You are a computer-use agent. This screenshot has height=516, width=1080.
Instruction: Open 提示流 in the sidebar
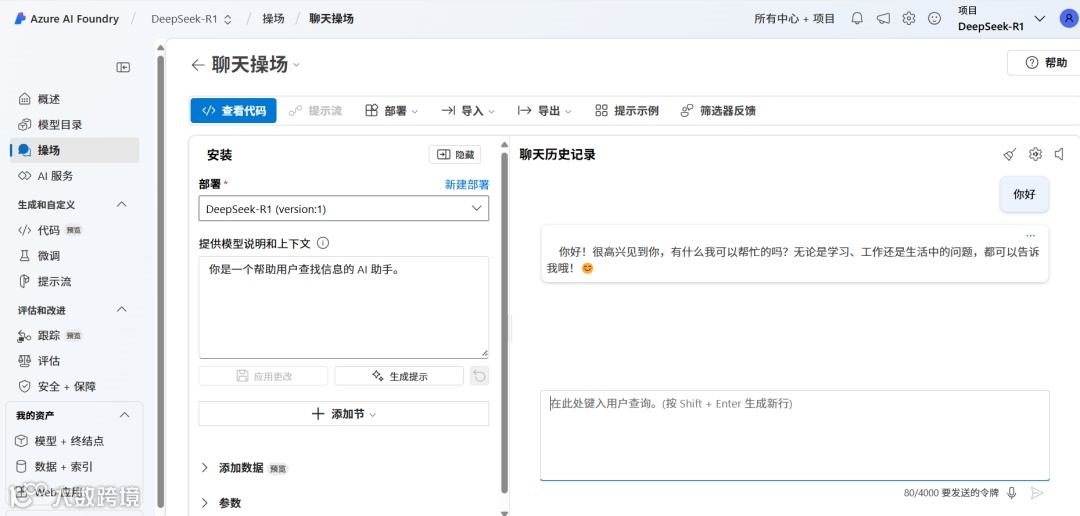74,281
